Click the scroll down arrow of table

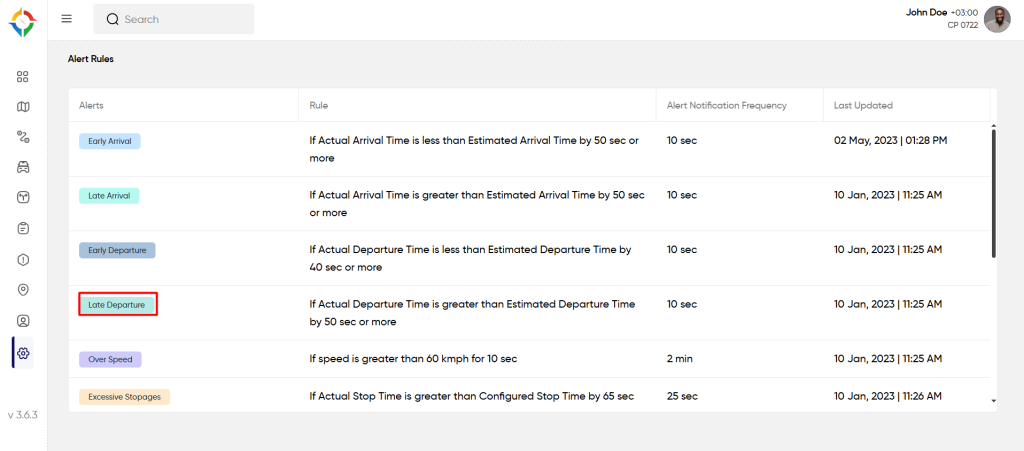point(993,401)
